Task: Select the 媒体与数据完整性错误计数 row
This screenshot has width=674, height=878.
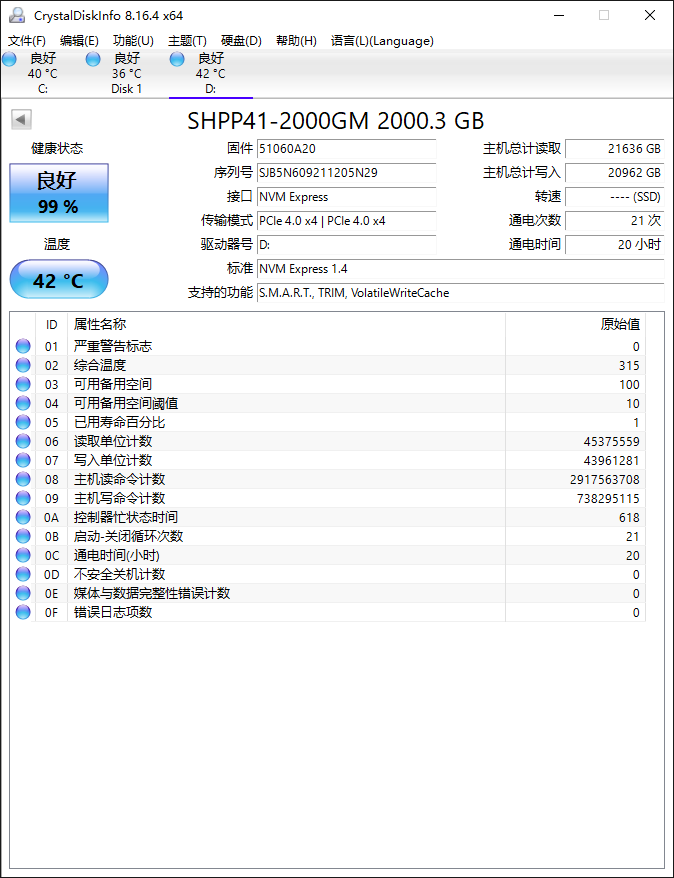Action: coord(328,594)
